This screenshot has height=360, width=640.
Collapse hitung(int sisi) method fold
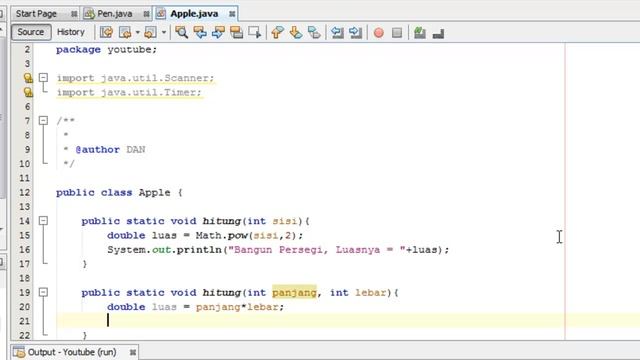pyautogui.click(x=43, y=221)
